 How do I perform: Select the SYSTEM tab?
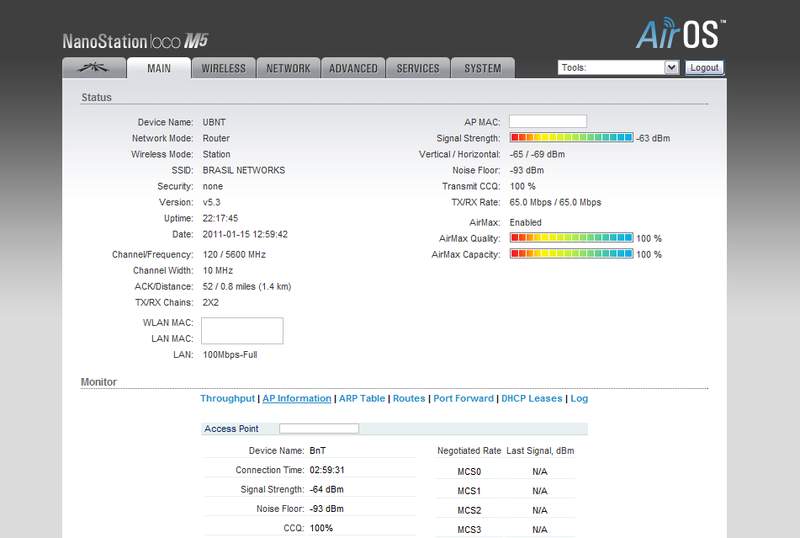coord(483,68)
